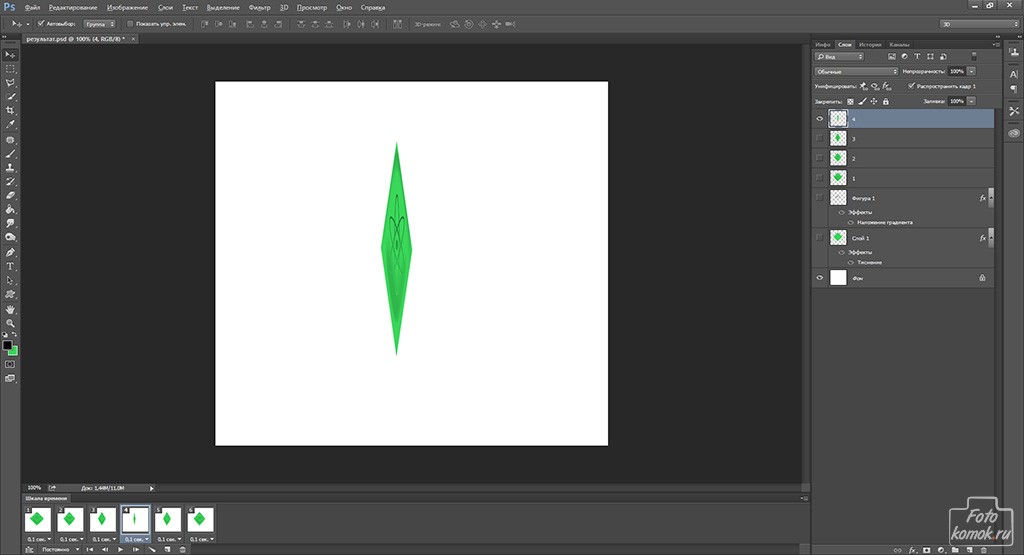1024x555 pixels.
Task: Open the Файл menu
Action: click(x=33, y=7)
